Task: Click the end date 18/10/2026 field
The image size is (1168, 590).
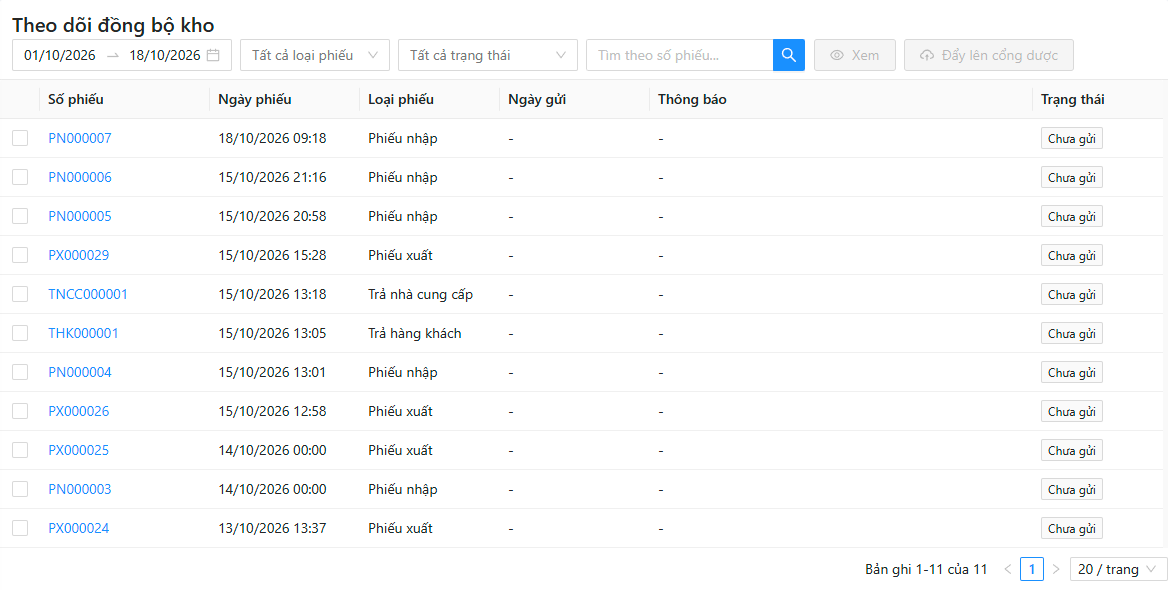Action: pos(165,55)
